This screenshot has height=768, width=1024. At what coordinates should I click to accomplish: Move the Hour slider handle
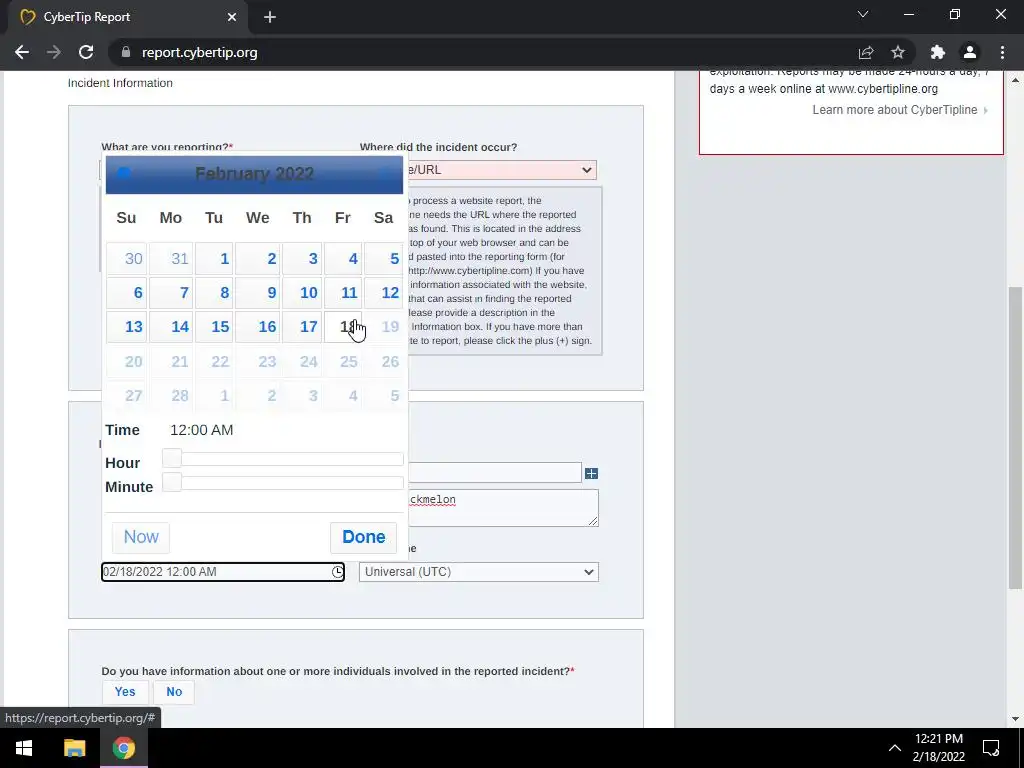pos(172,458)
